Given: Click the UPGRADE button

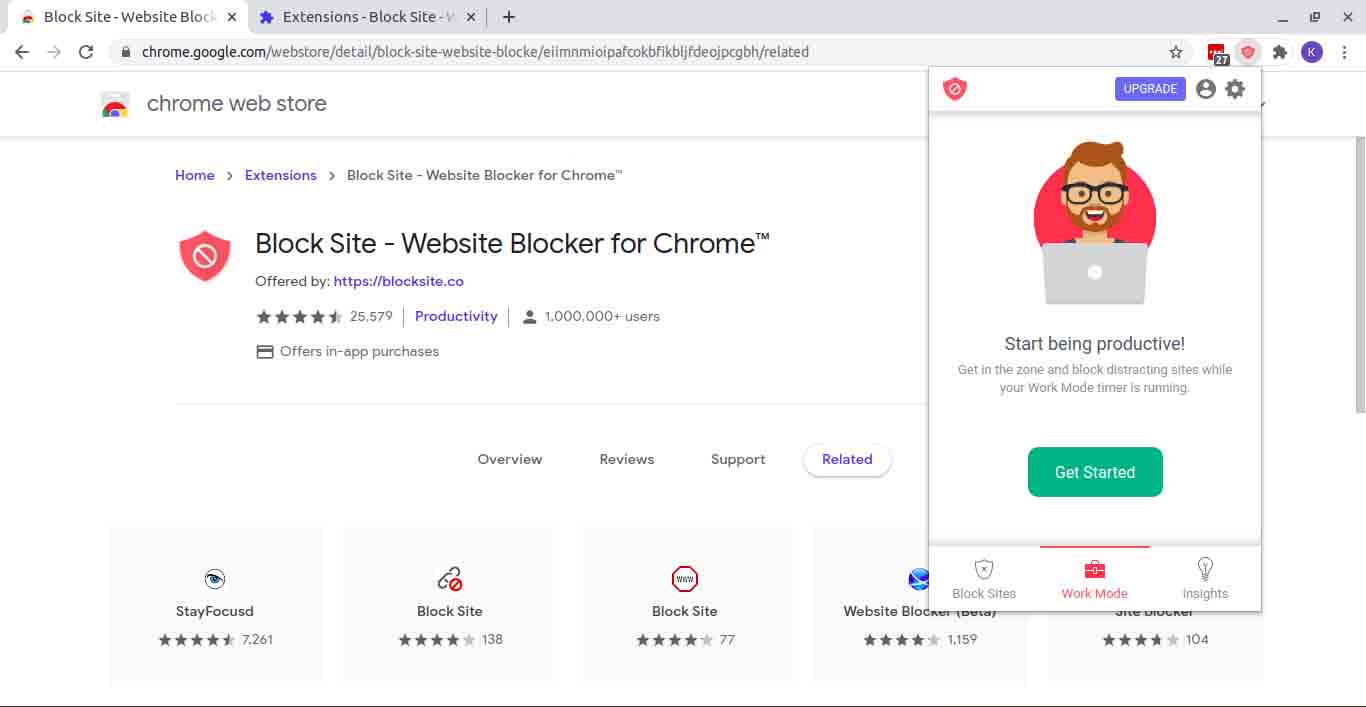Looking at the screenshot, I should click(x=1150, y=89).
